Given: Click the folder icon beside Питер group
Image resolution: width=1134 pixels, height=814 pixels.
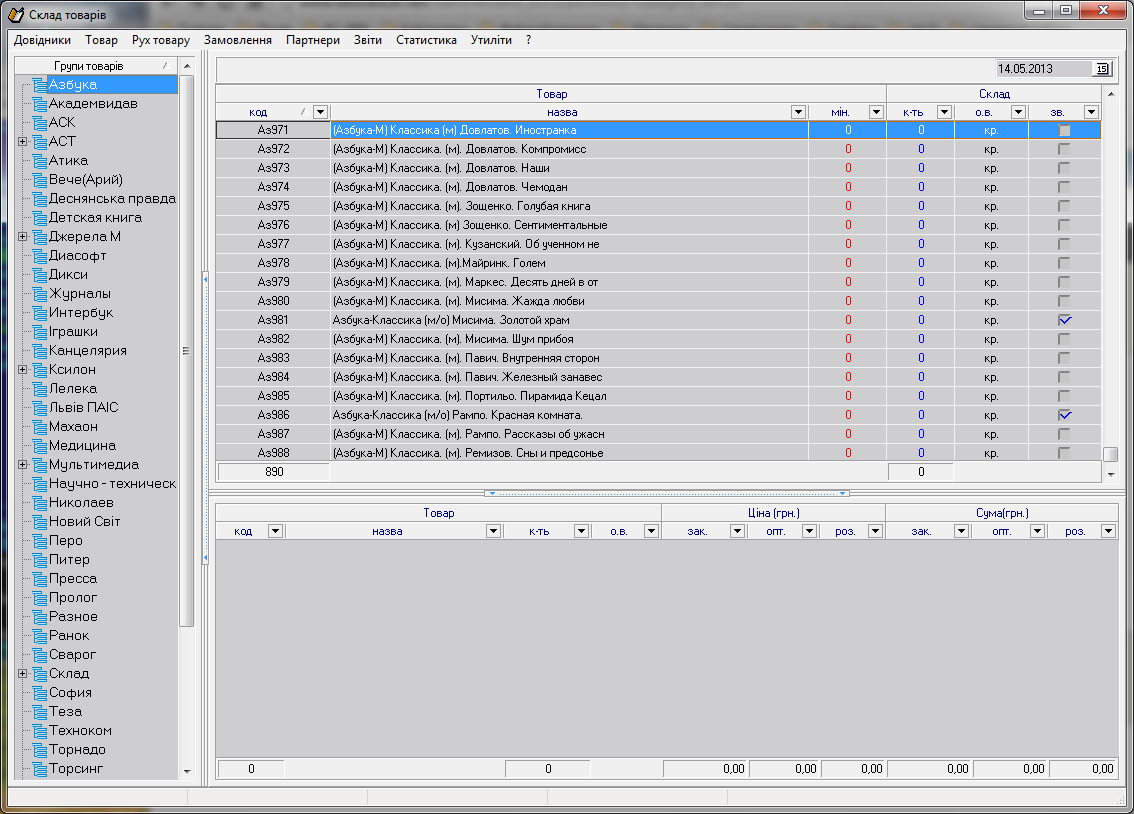Looking at the screenshot, I should 39,560.
